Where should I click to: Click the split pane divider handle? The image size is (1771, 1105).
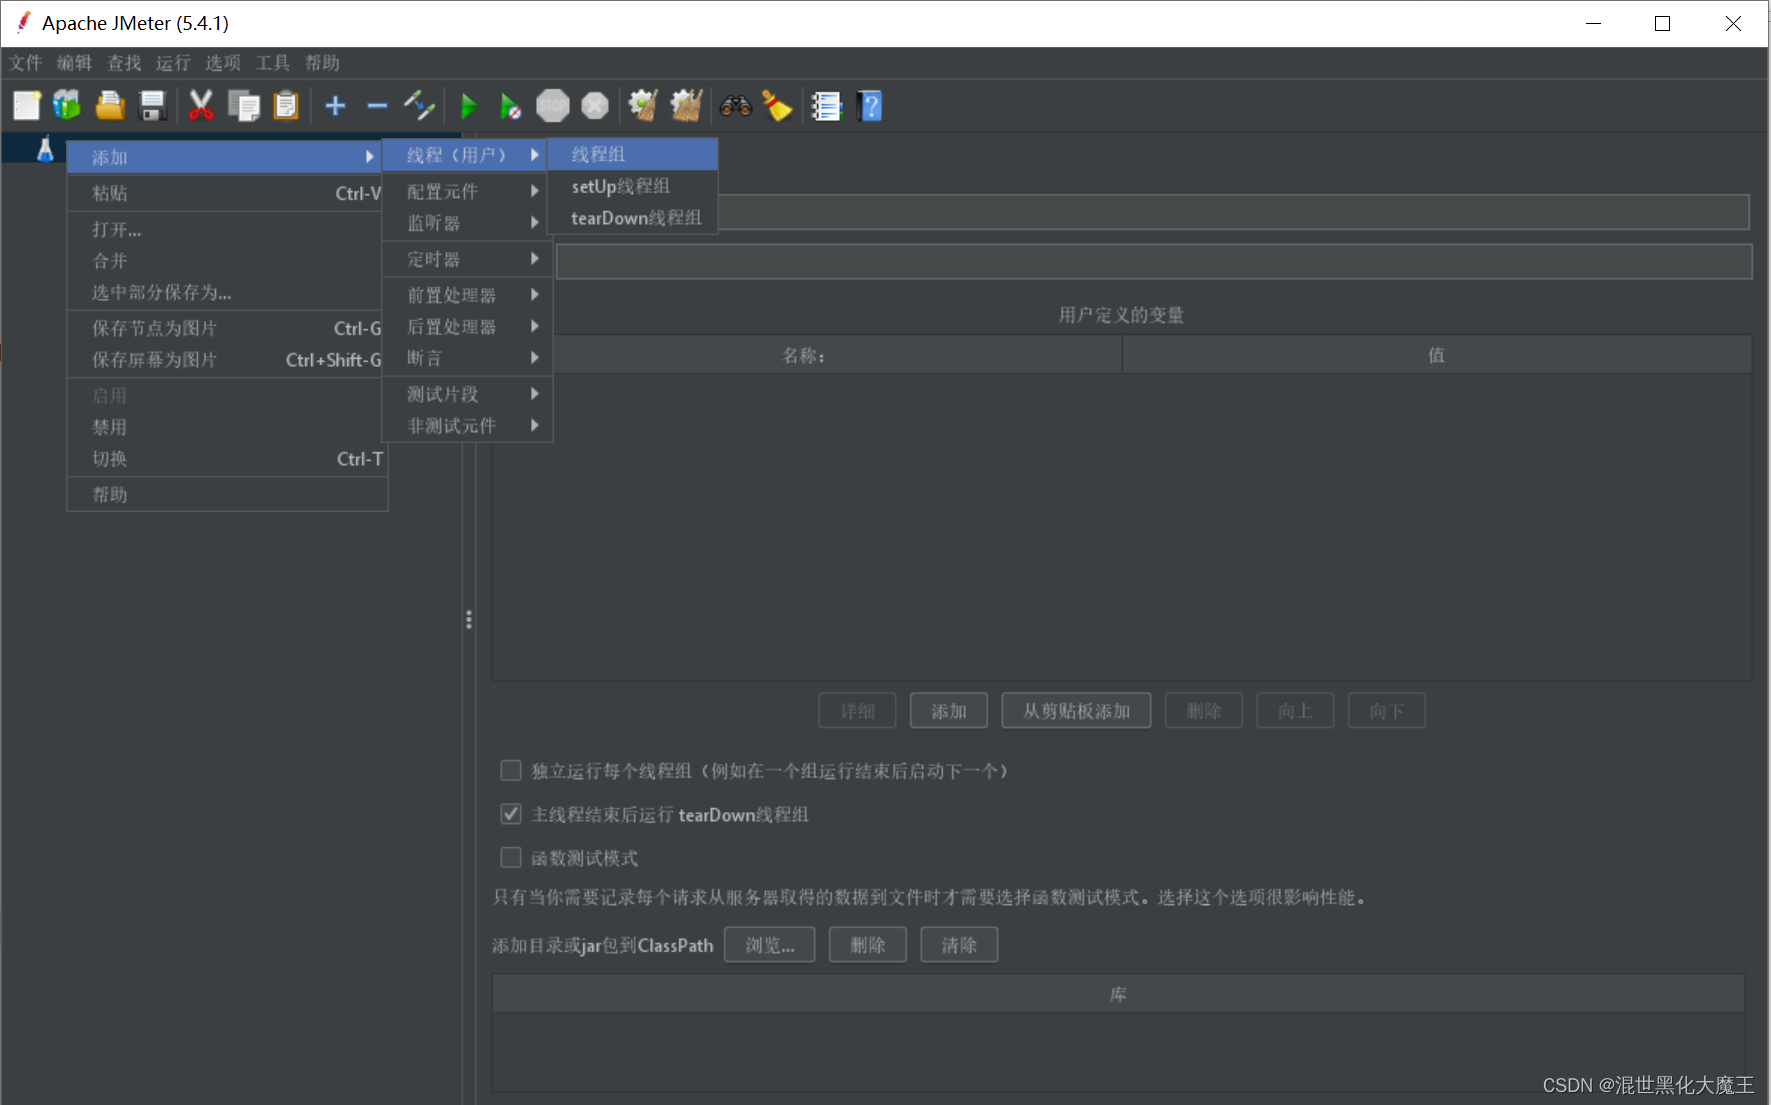coord(469,620)
